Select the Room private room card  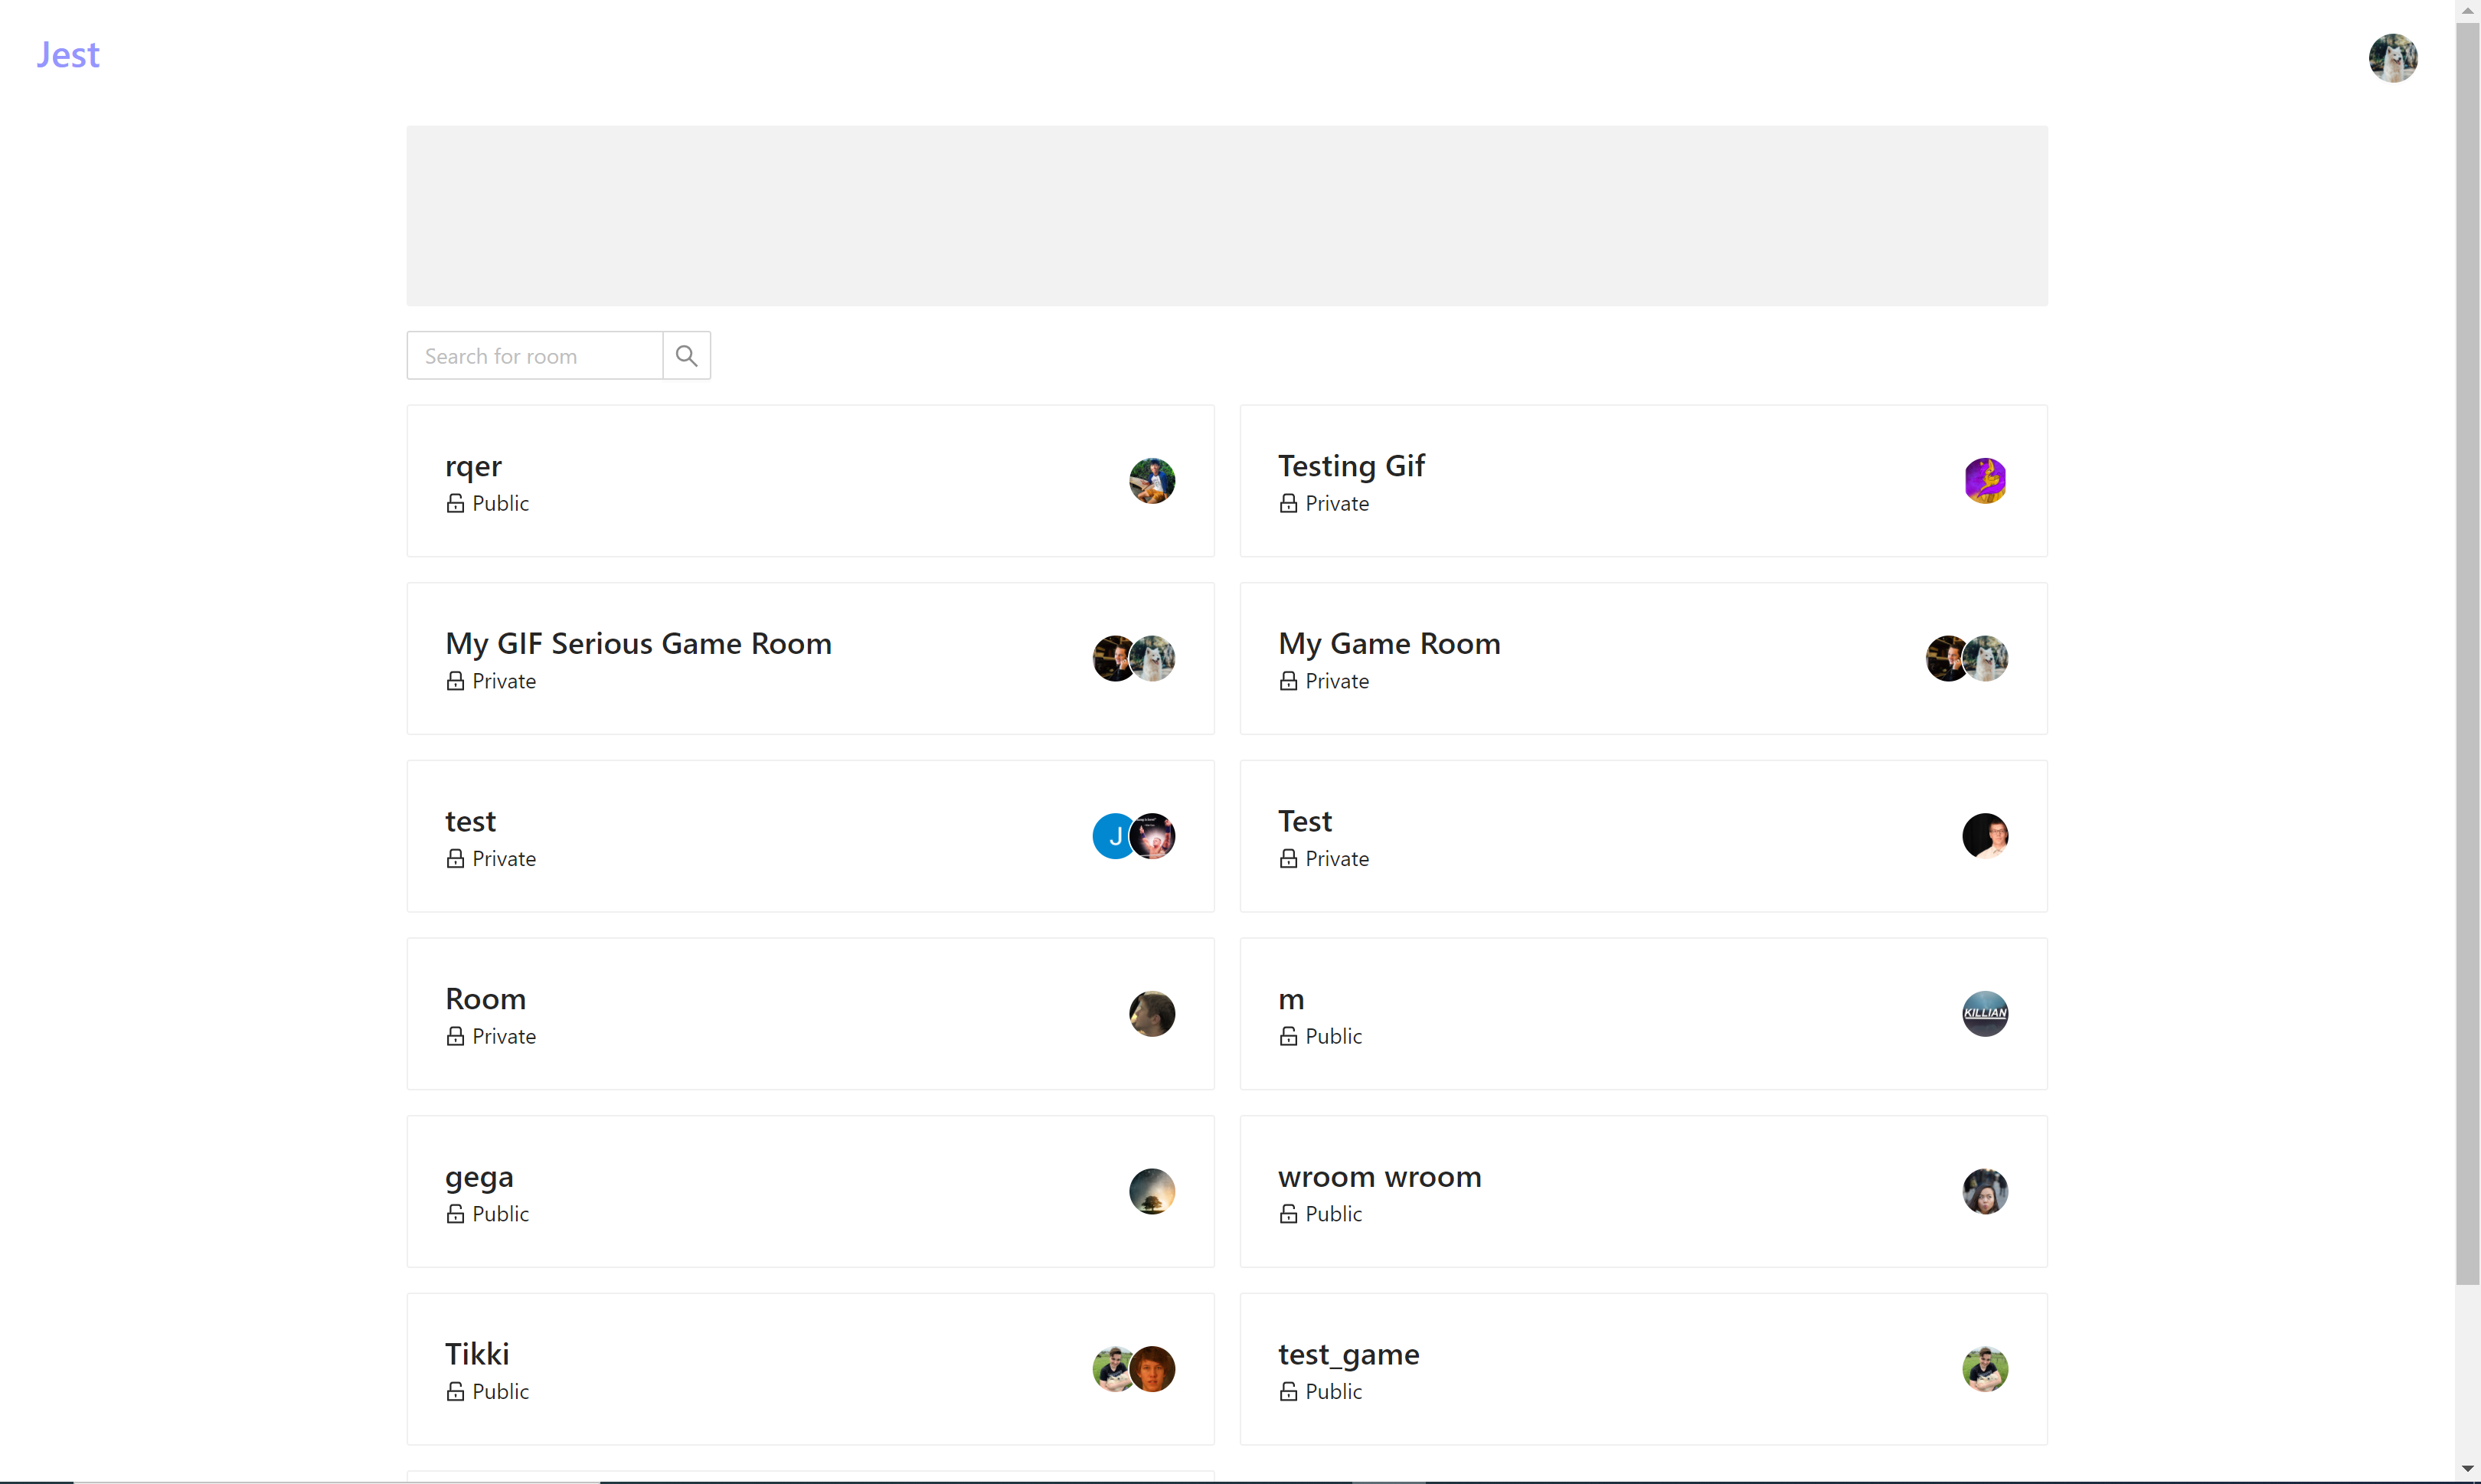pos(485,999)
